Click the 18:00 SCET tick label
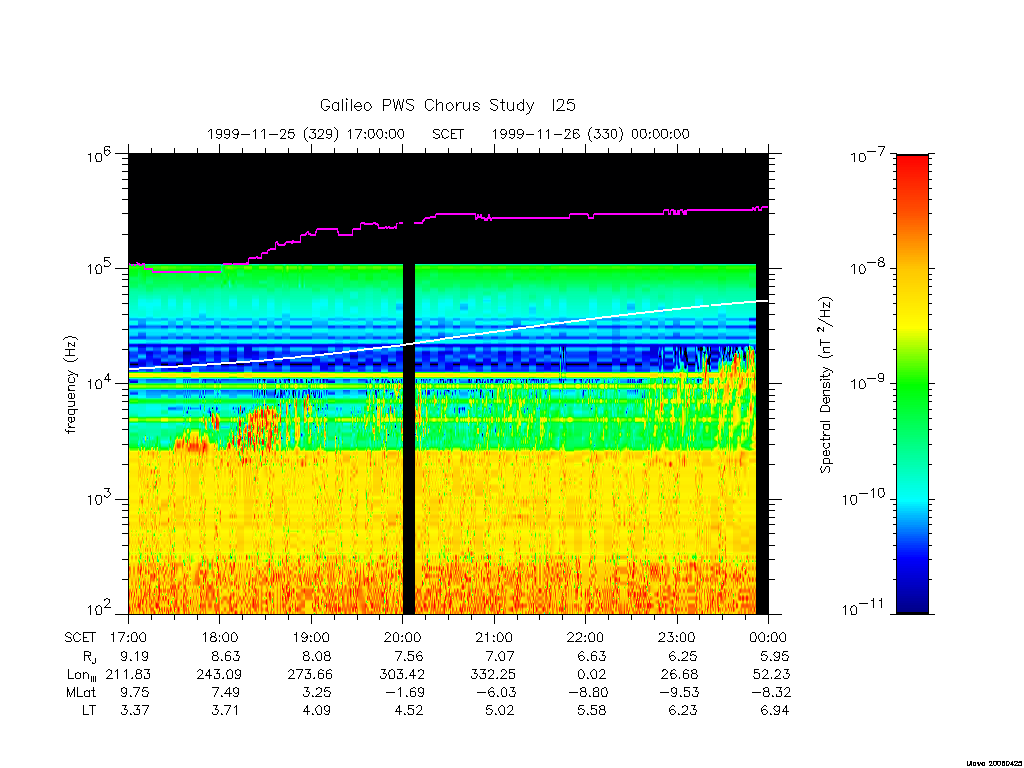Viewport: 1024px width, 768px height. pyautogui.click(x=219, y=637)
